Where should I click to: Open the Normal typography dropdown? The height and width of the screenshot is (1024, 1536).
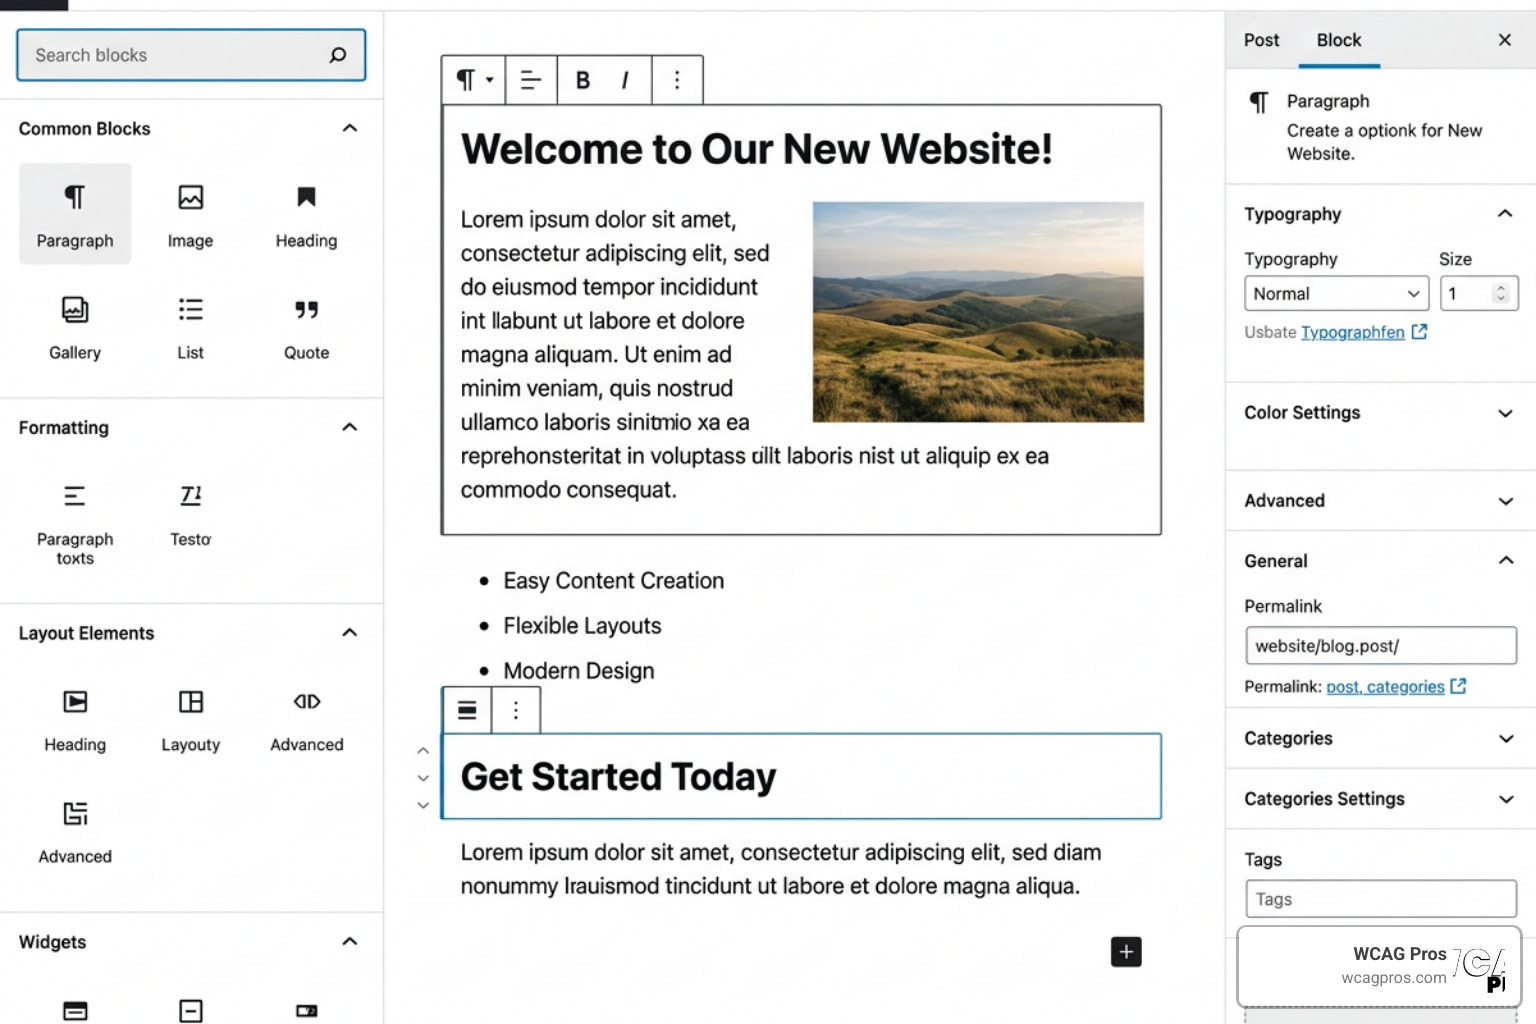pyautogui.click(x=1337, y=294)
